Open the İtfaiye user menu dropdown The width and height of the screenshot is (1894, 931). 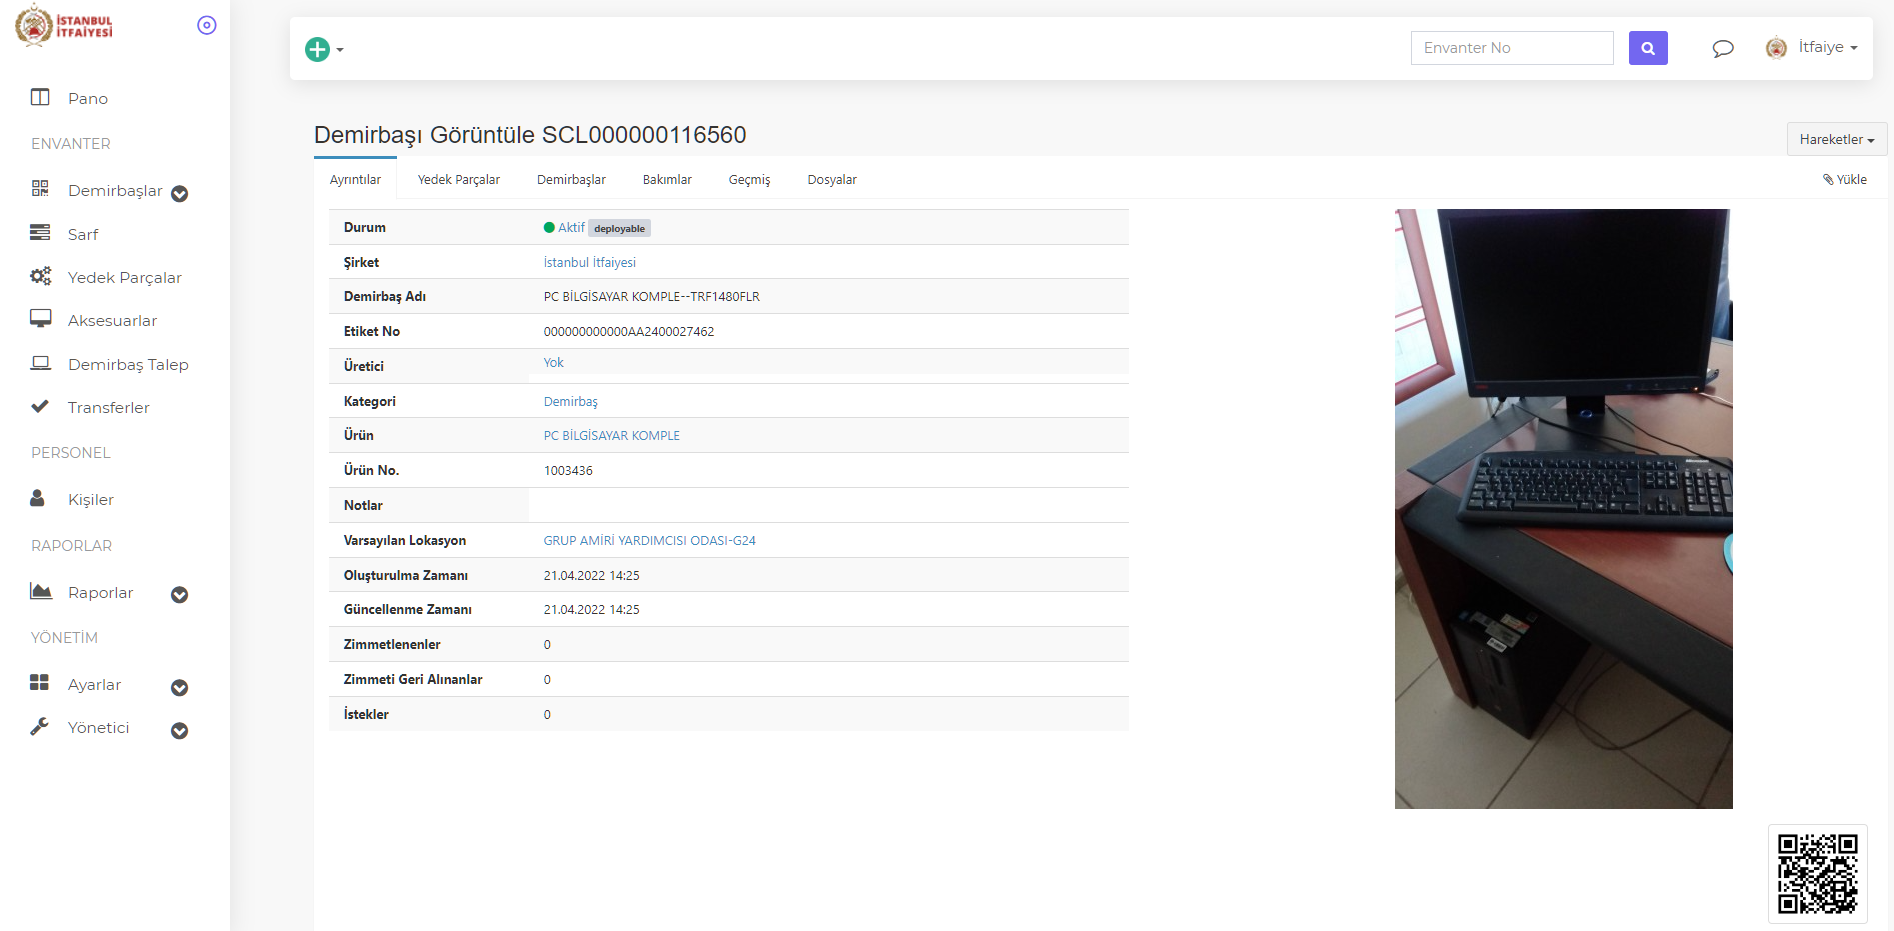[1828, 47]
